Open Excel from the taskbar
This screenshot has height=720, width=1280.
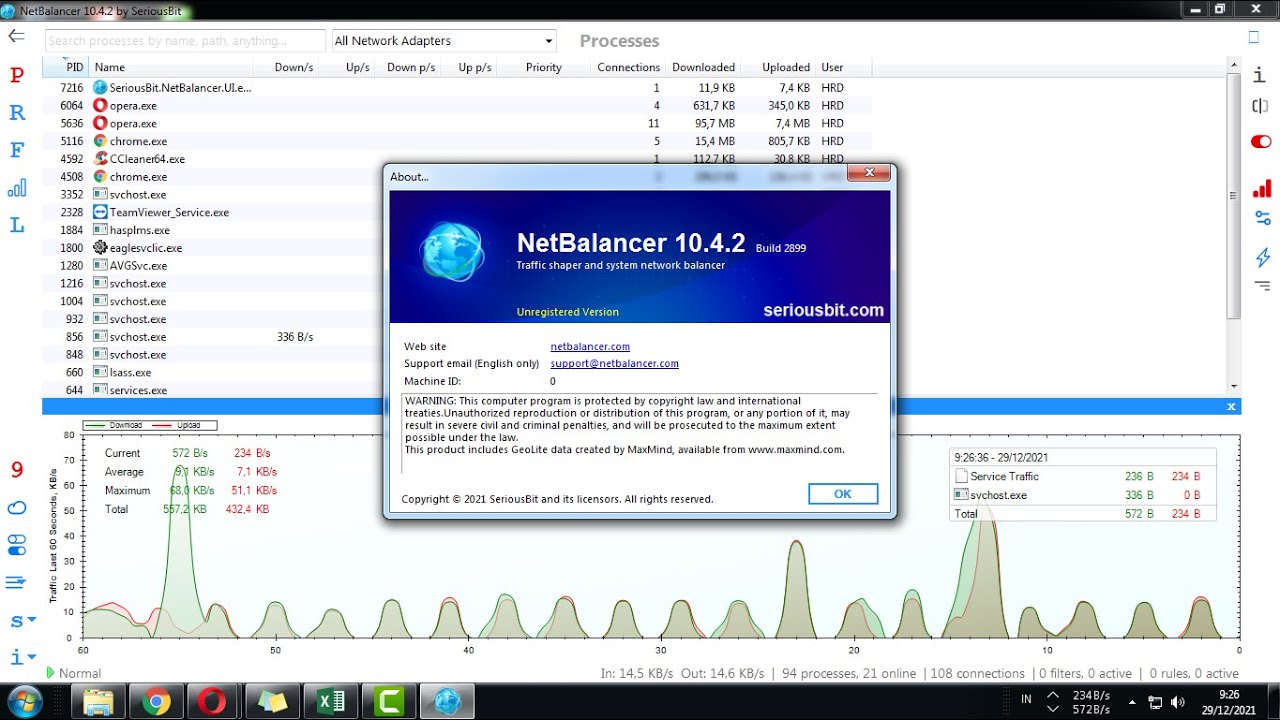[332, 701]
